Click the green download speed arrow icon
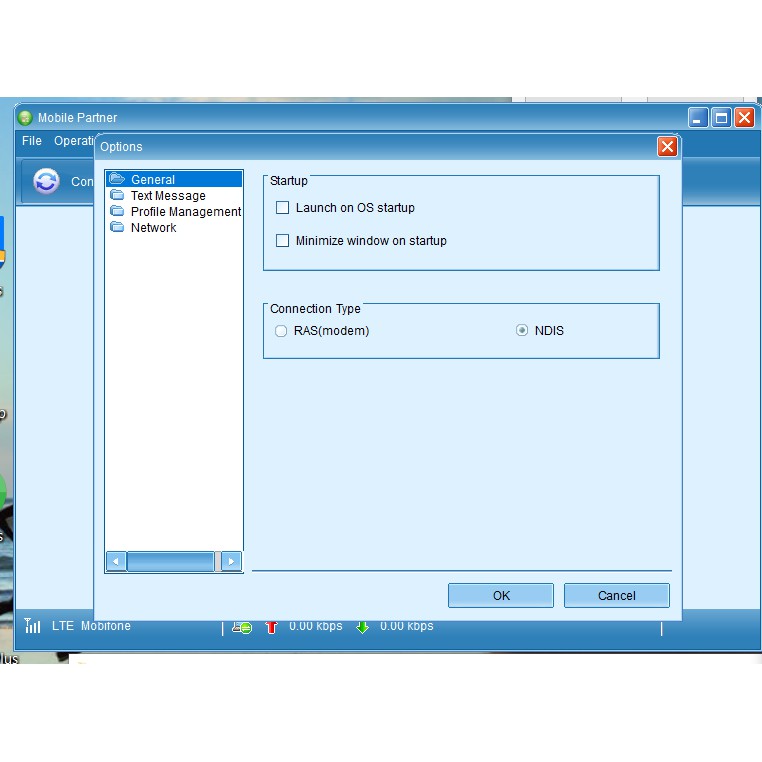This screenshot has height=762, width=762. [x=362, y=627]
